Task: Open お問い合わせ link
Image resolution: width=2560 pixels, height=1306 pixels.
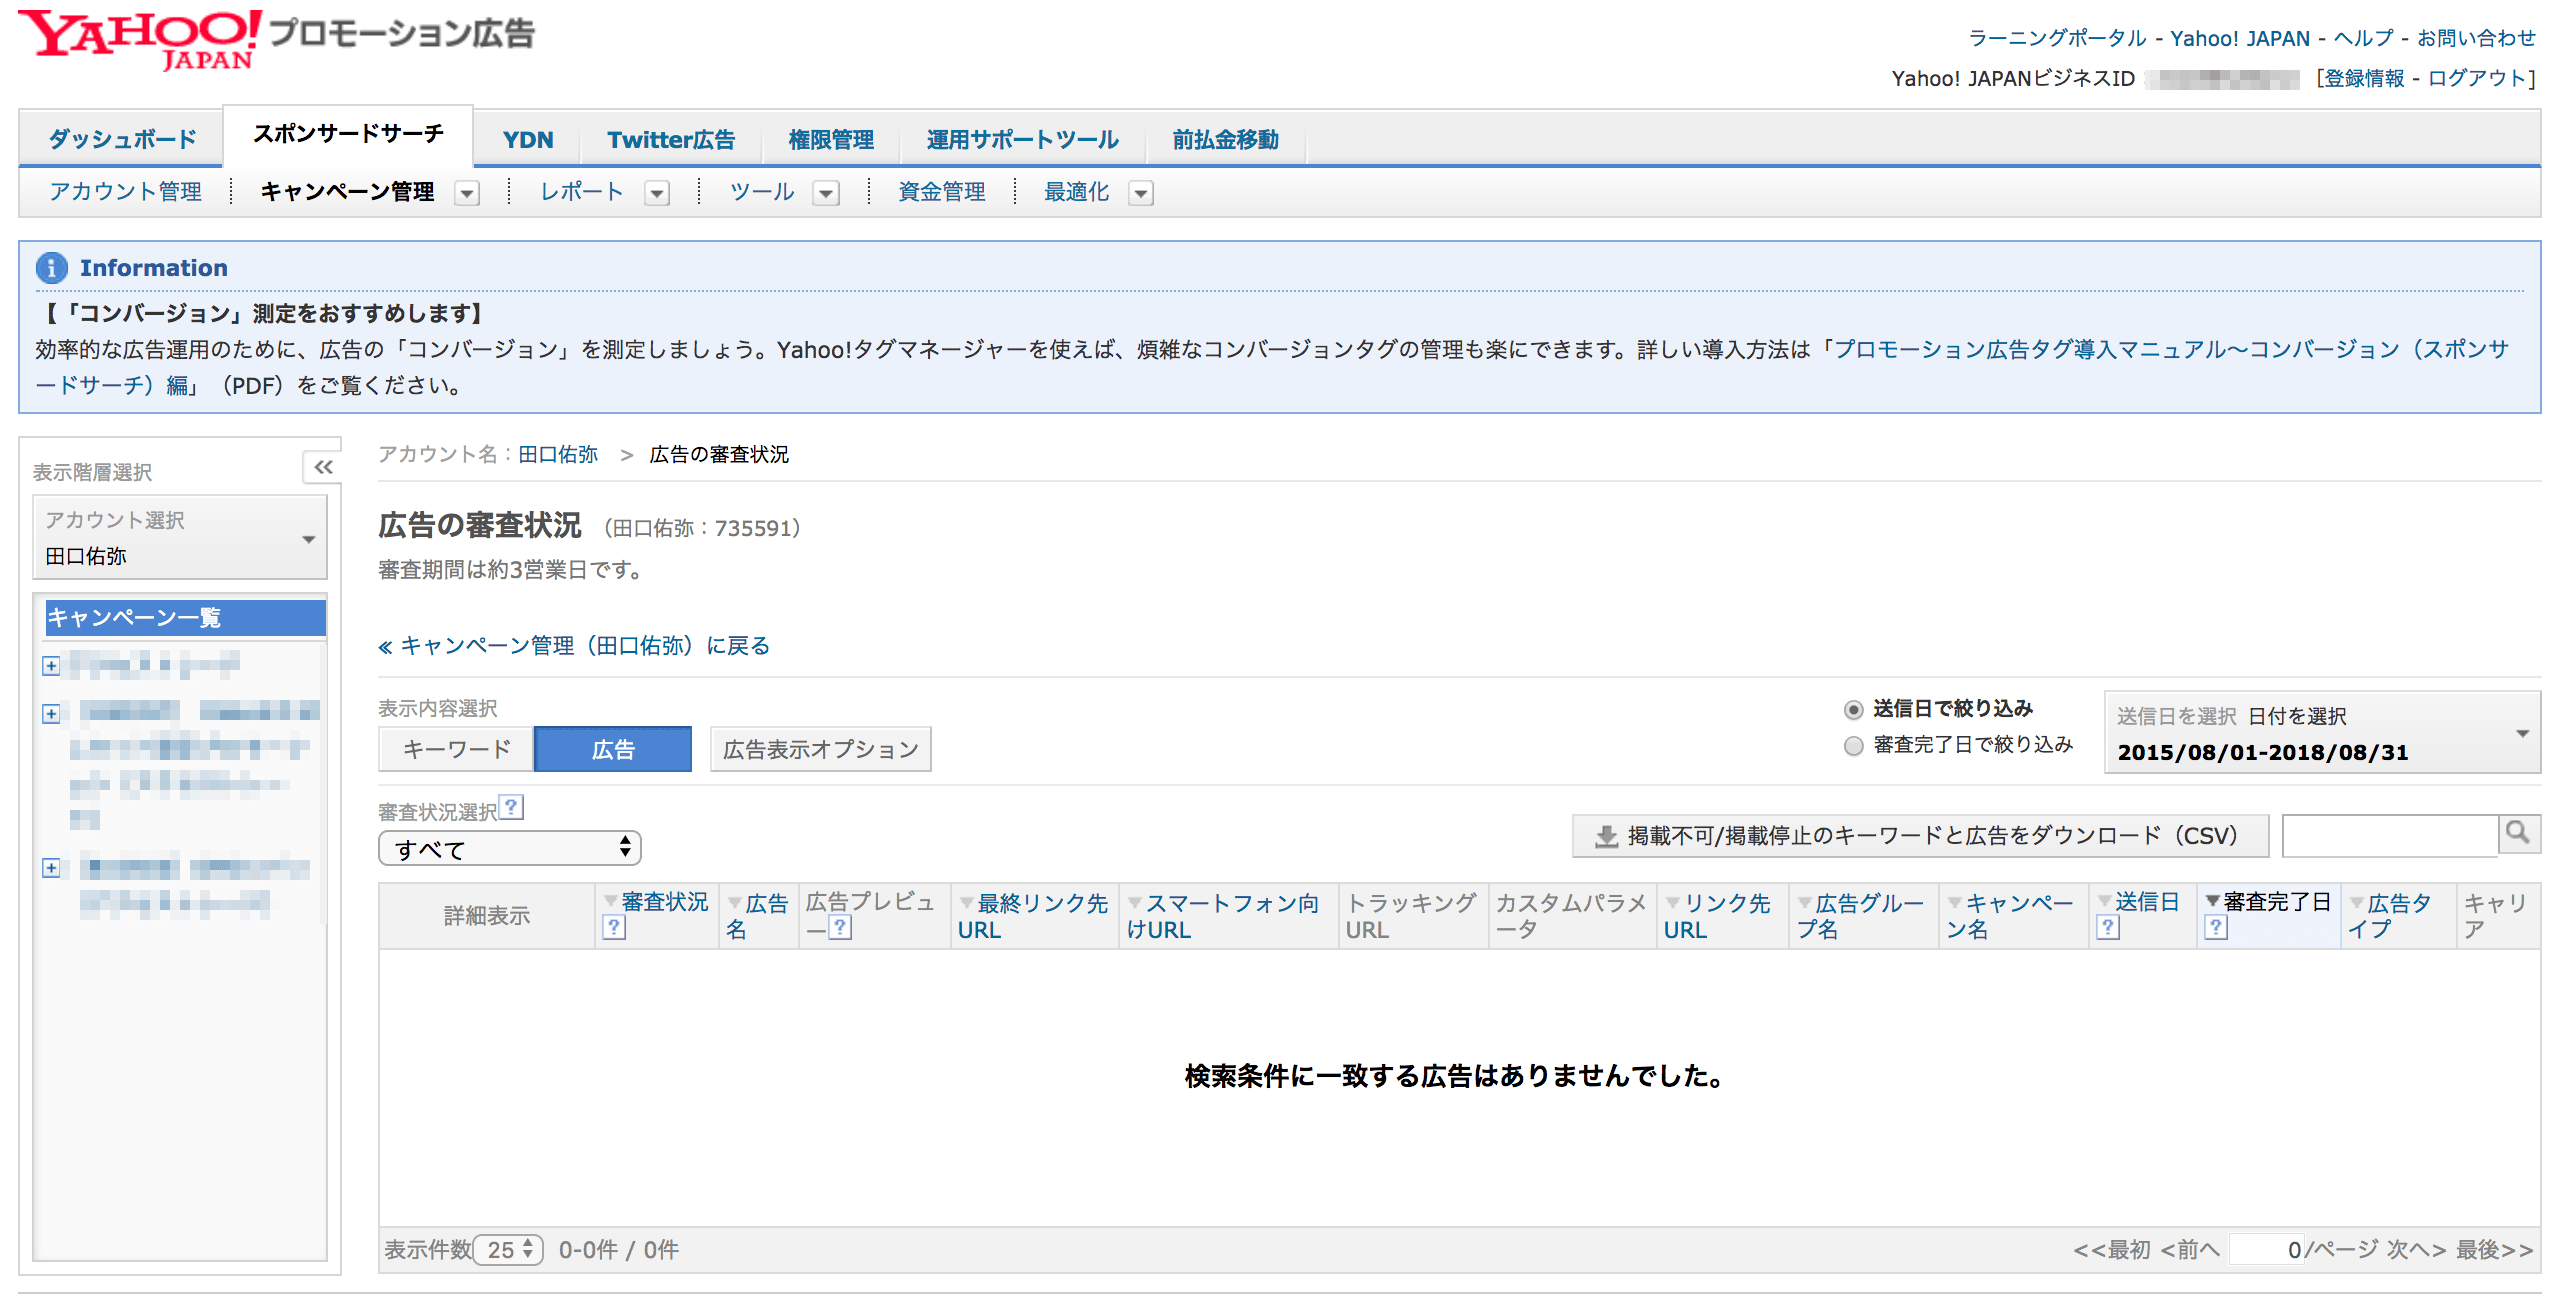Action: pyautogui.click(x=2476, y=38)
